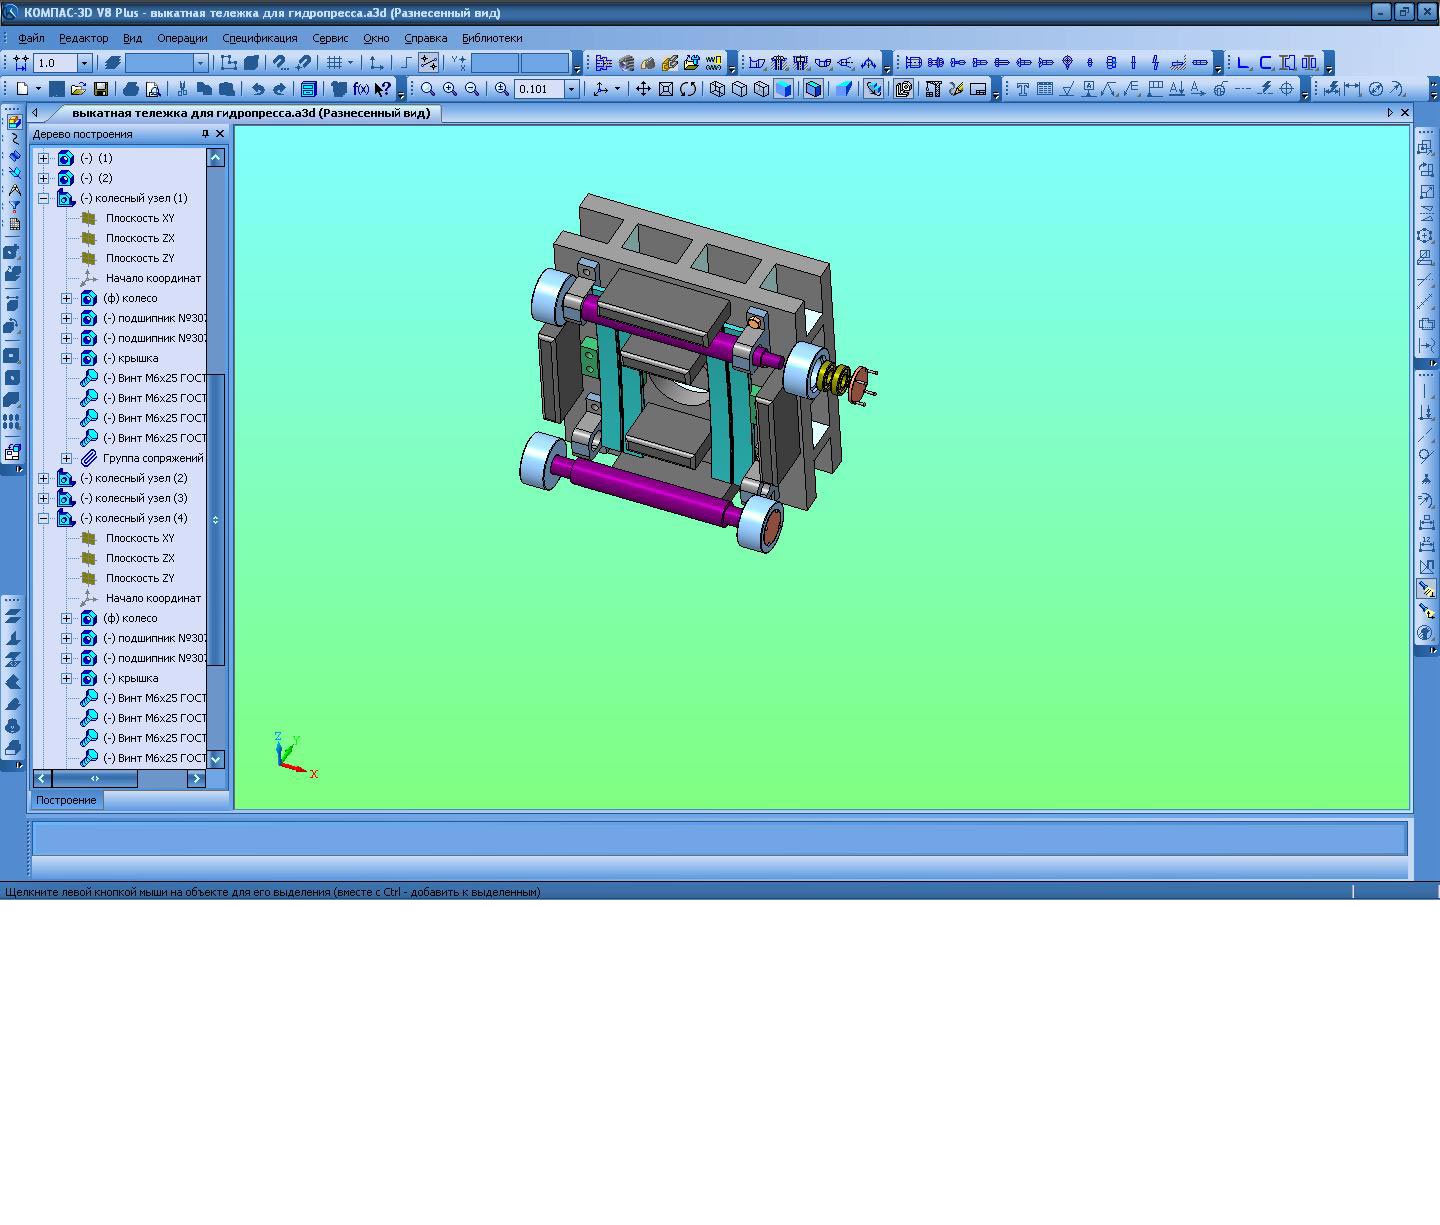The width and height of the screenshot is (1440, 1225).
Task: Click the tree panel scroll-down arrow
Action: click(215, 759)
